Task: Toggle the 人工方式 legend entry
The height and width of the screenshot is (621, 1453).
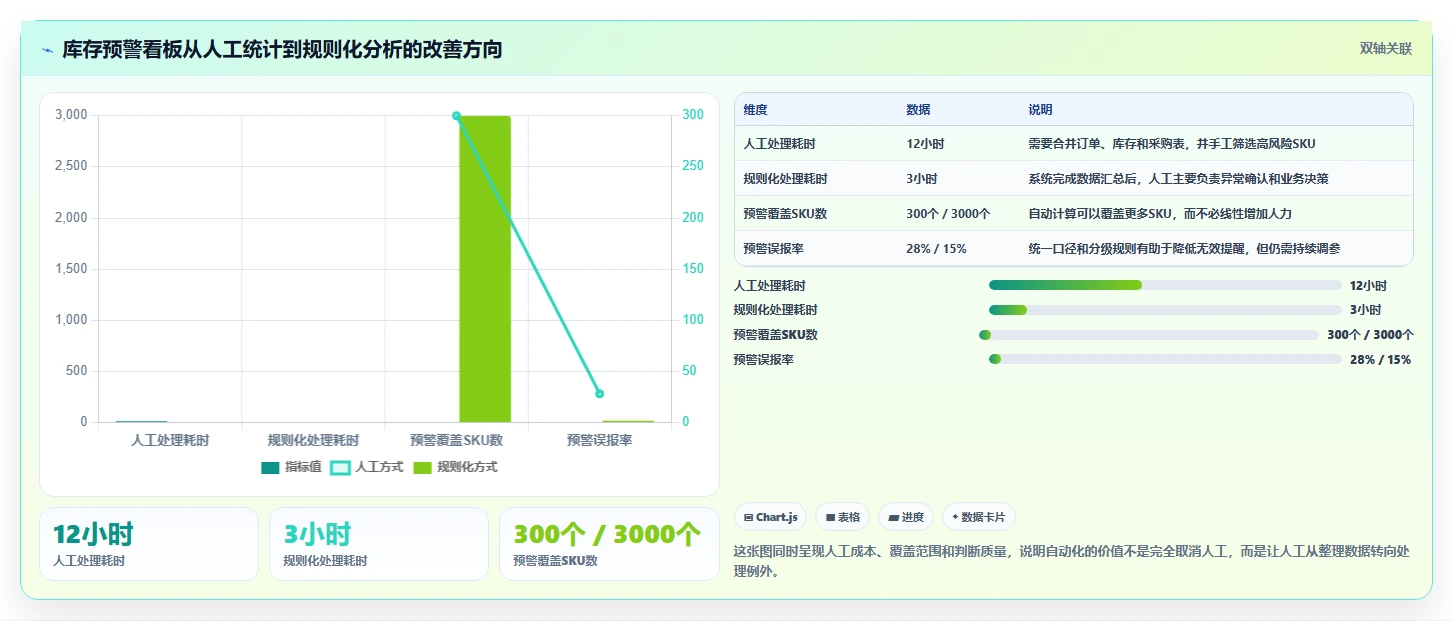Action: (367, 467)
